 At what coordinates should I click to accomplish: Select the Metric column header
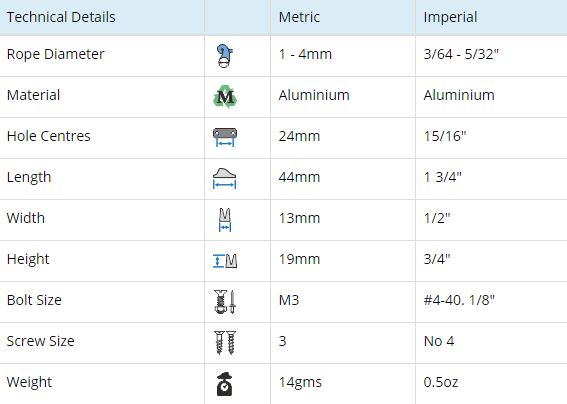click(x=299, y=17)
